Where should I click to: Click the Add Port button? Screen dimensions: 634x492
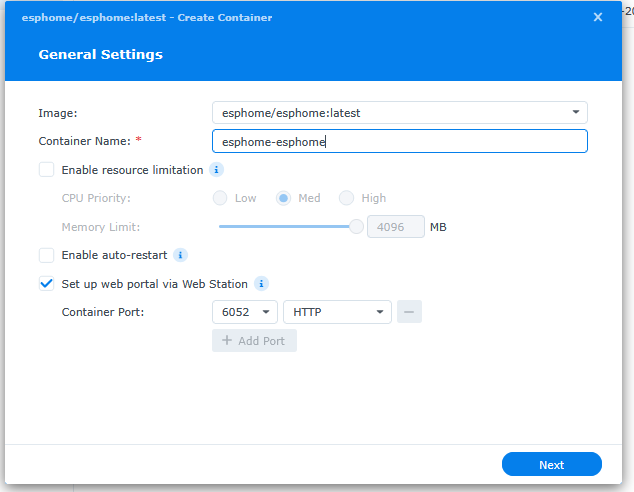point(254,340)
